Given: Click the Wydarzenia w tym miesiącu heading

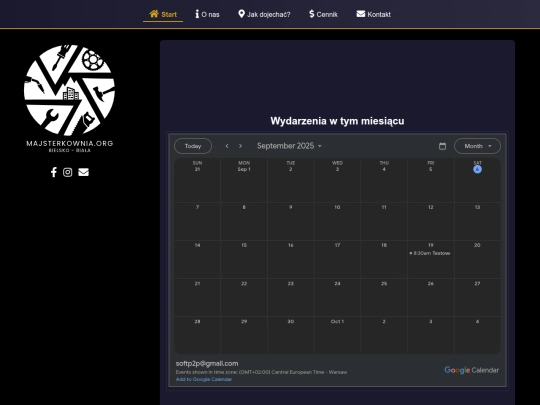Looking at the screenshot, I should [337, 121].
